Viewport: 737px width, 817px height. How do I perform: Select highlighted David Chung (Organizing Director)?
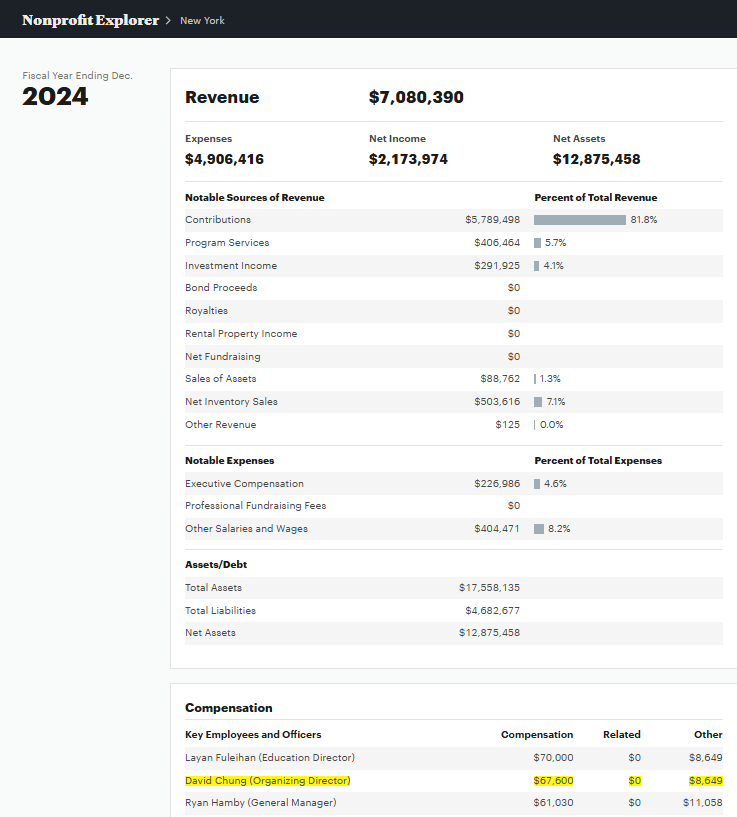pyautogui.click(x=267, y=781)
